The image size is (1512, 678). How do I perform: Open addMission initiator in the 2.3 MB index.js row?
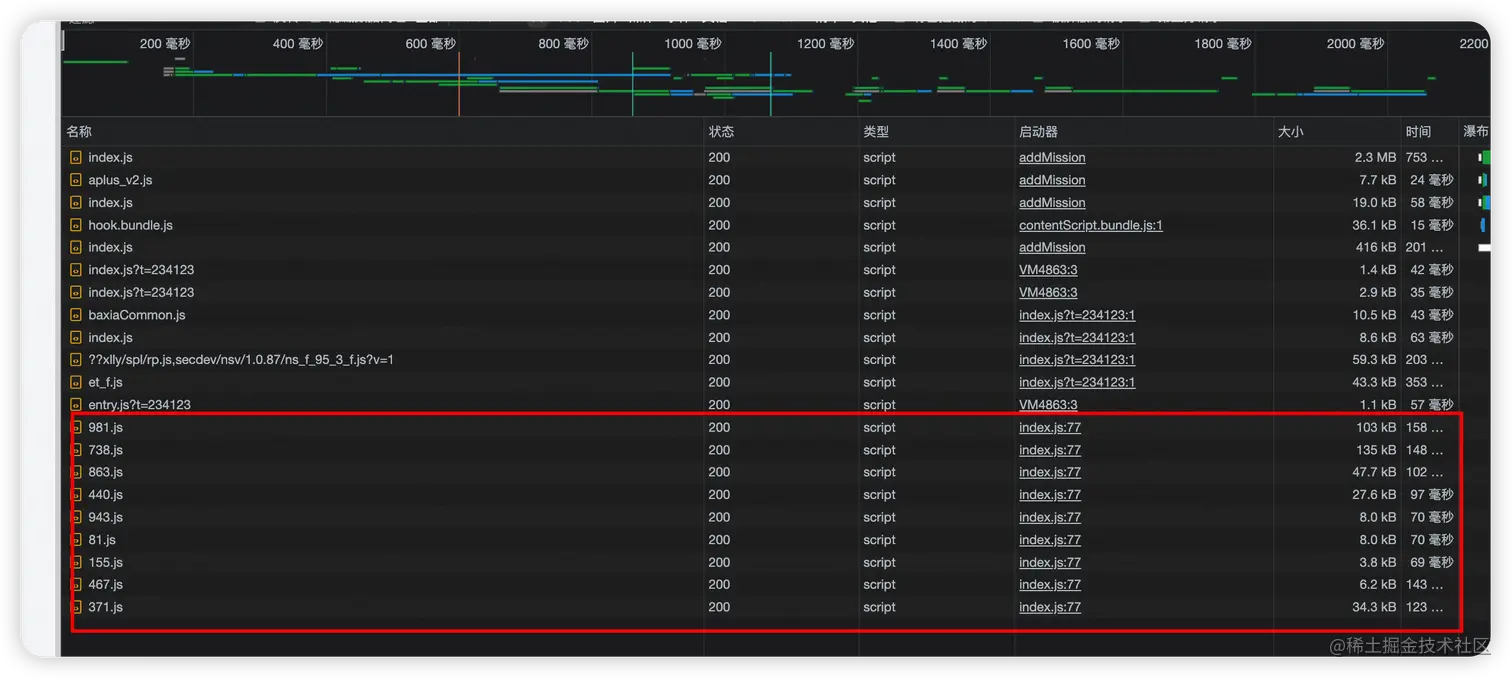(1052, 158)
